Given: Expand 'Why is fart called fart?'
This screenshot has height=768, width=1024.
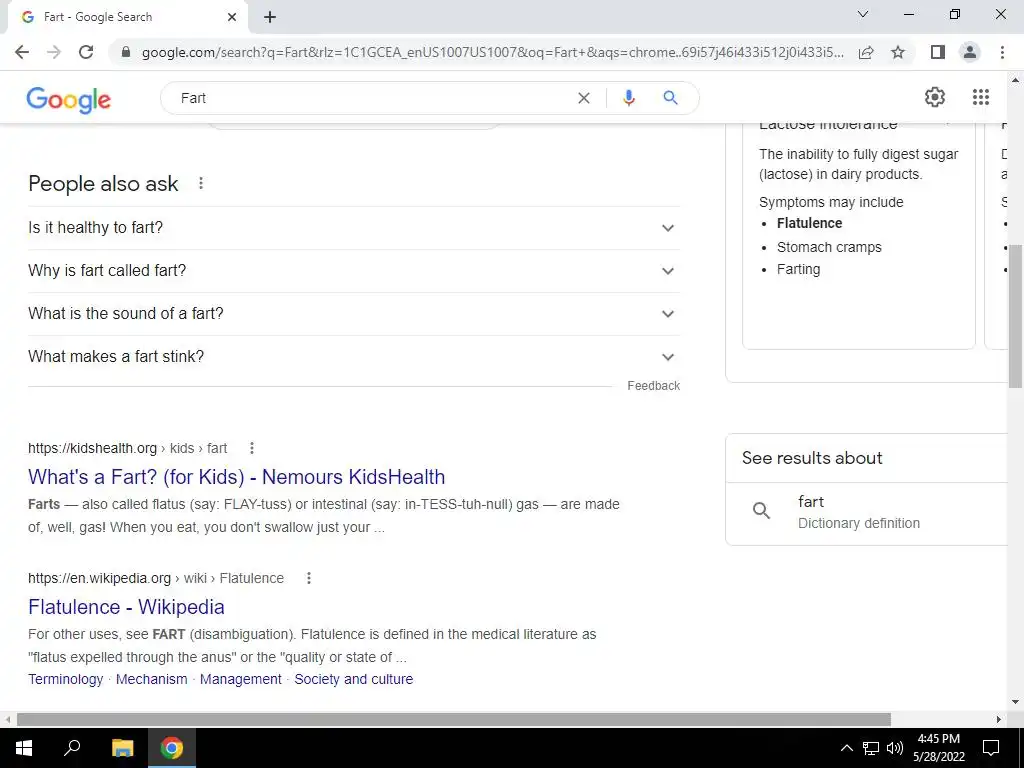Looking at the screenshot, I should (x=354, y=271).
